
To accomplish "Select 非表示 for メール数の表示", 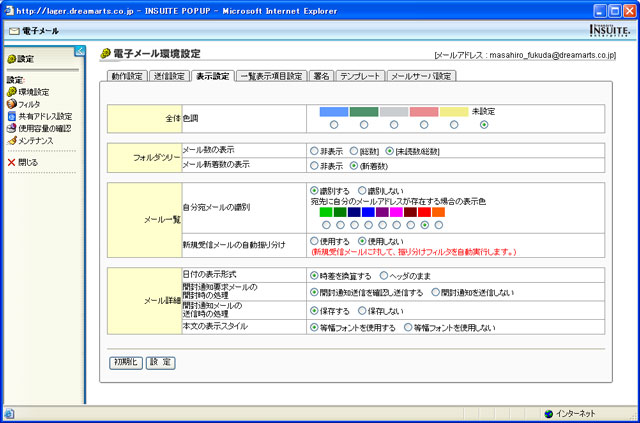I will (314, 151).
